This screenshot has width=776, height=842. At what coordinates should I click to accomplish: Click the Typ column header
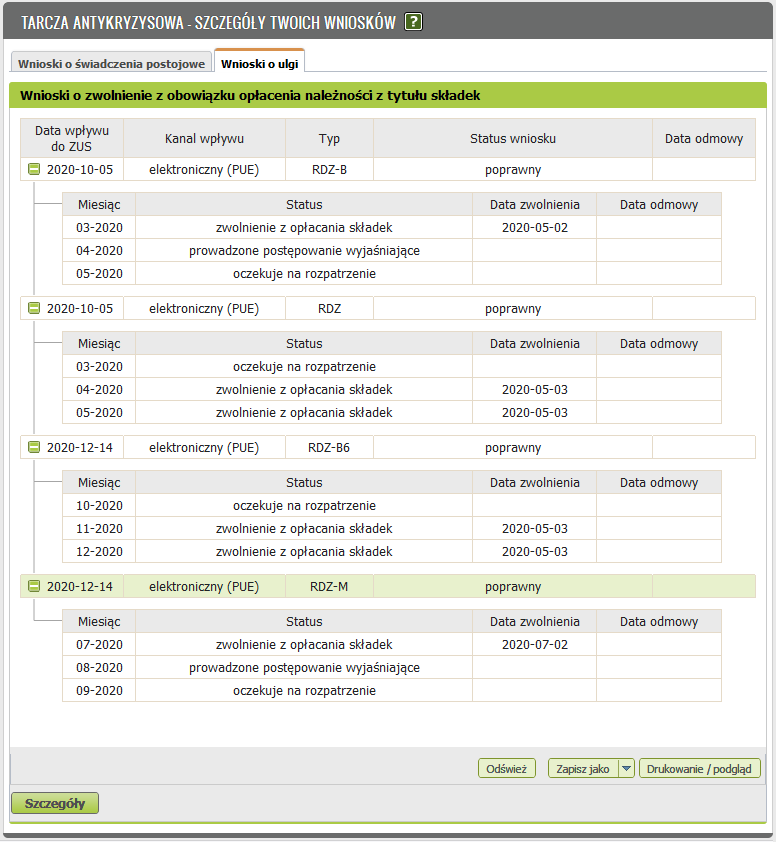[329, 139]
